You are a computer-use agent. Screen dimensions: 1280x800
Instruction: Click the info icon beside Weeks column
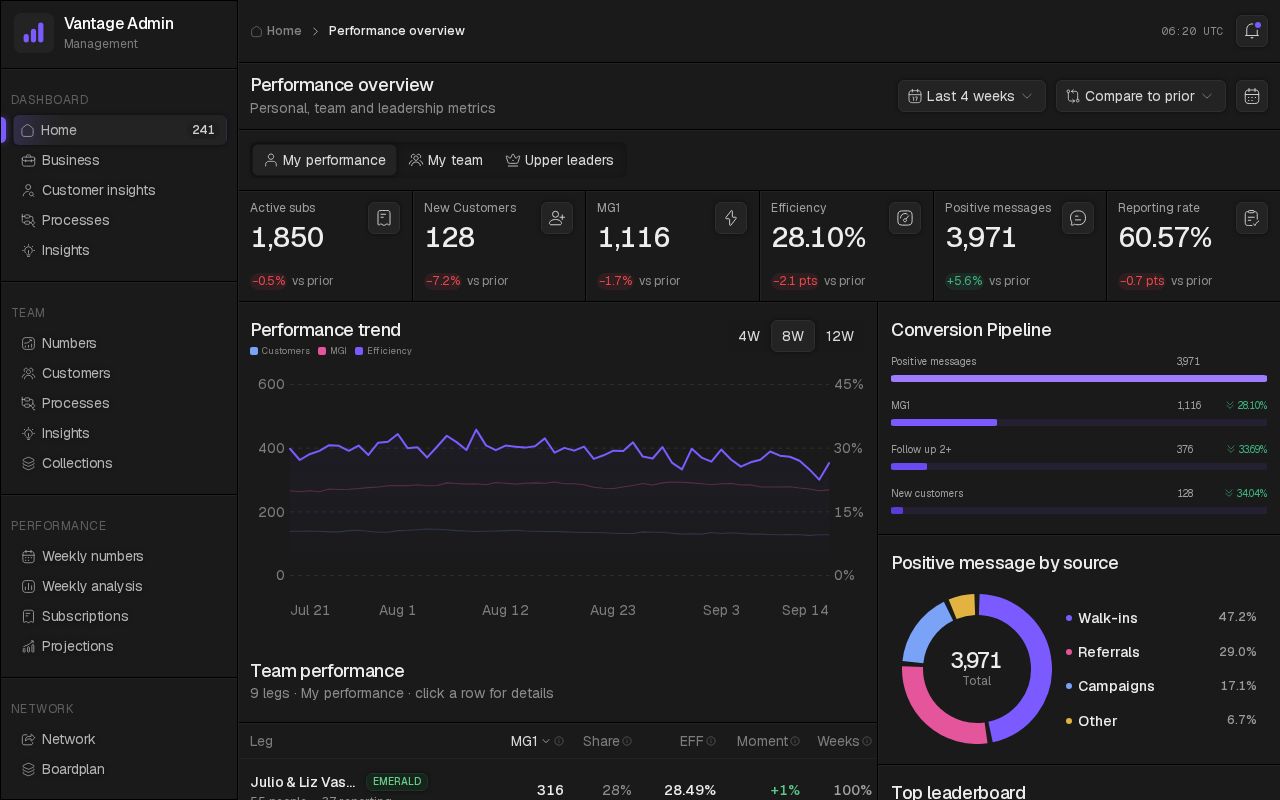(867, 741)
